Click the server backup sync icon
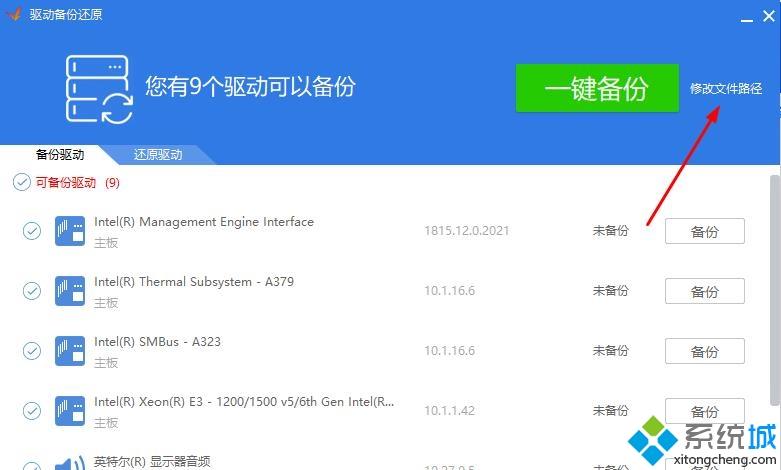 pos(99,89)
